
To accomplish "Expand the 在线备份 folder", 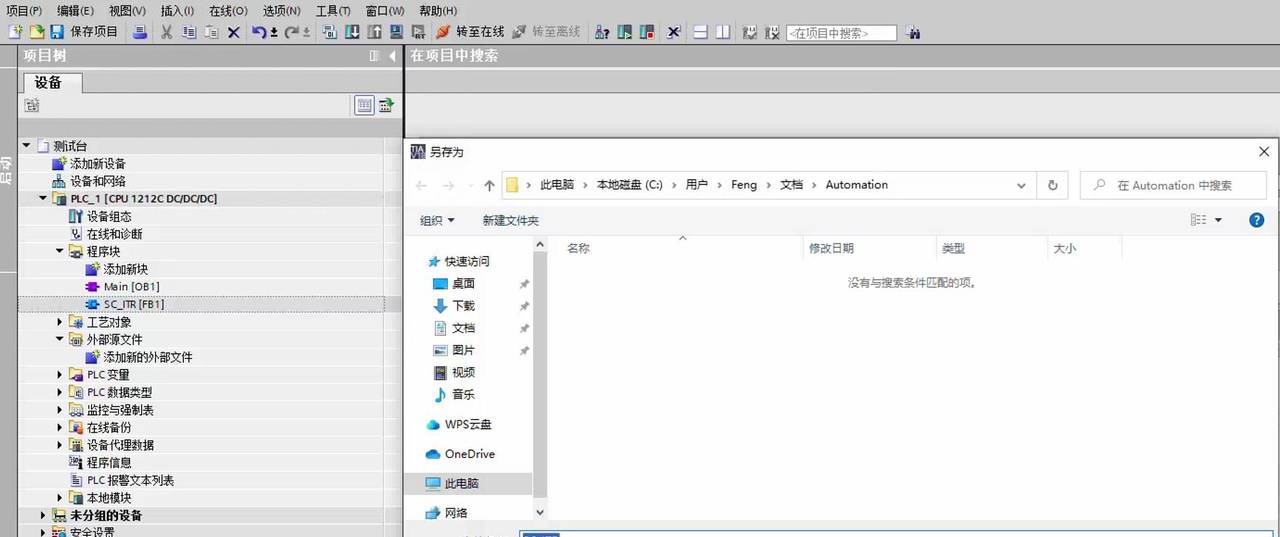I will (x=60, y=427).
